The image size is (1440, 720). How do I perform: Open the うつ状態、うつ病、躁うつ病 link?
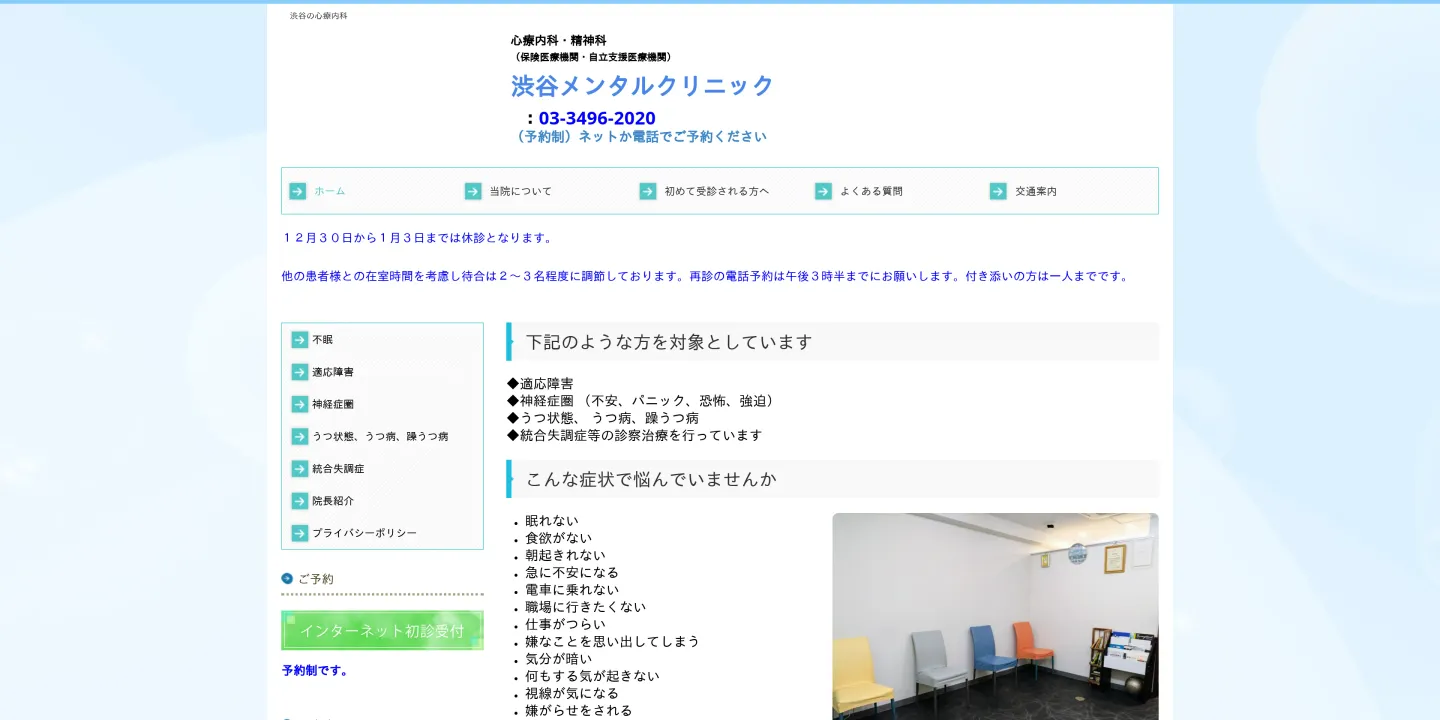tap(380, 436)
